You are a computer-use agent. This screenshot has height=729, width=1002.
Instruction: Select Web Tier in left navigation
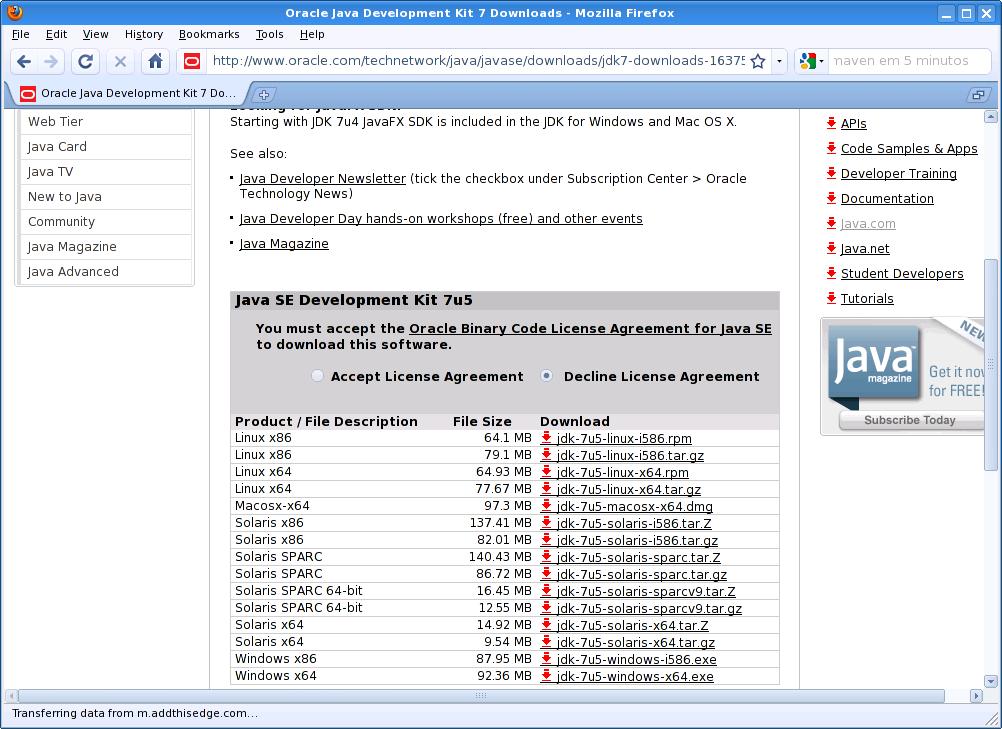click(x=106, y=121)
